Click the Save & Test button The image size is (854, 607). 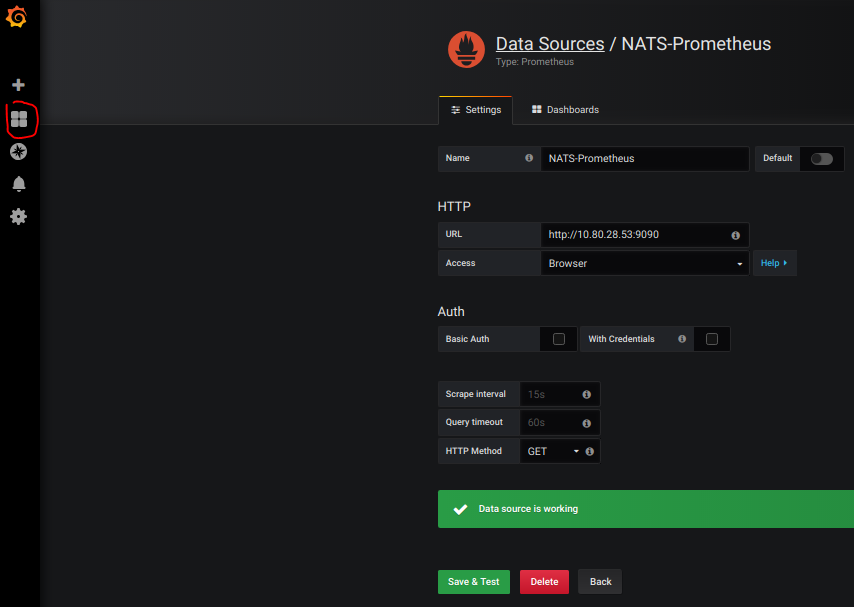coord(473,581)
